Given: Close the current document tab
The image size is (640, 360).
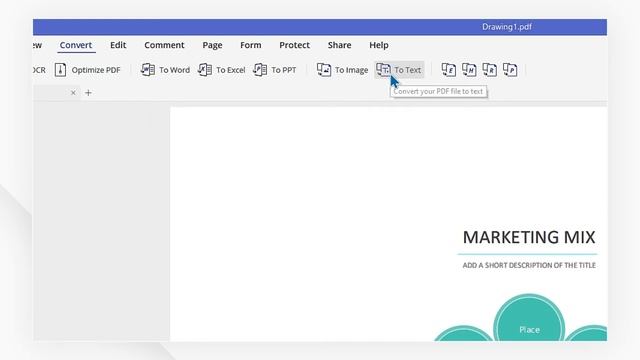Looking at the screenshot, I should 73,93.
